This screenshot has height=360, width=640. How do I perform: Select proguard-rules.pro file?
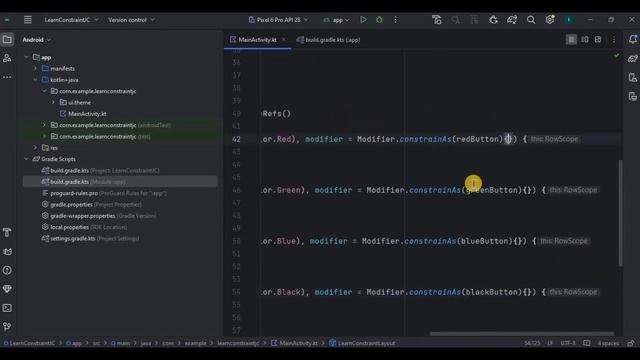pyautogui.click(x=104, y=193)
